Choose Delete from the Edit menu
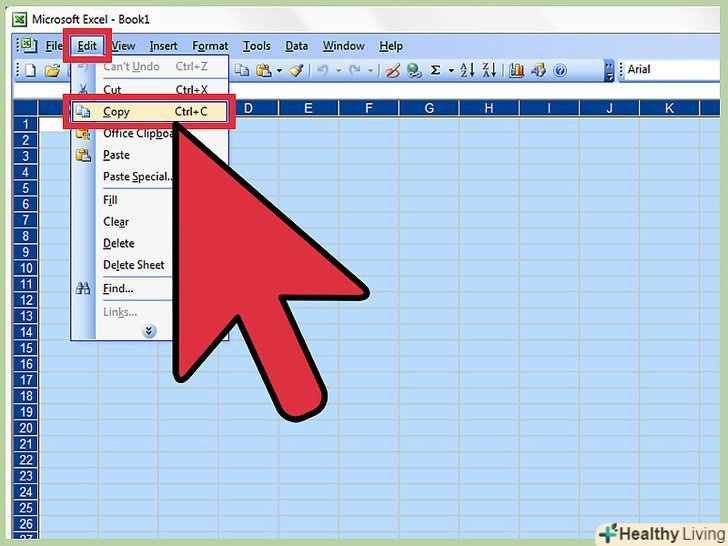 (123, 243)
